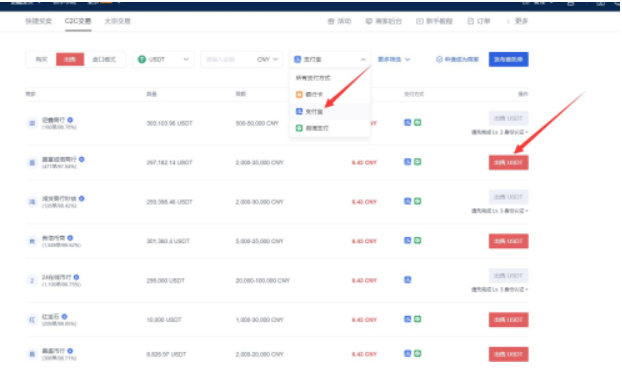Choose 微信支付 from payment dropdown
The width and height of the screenshot is (622, 385).
(330, 128)
